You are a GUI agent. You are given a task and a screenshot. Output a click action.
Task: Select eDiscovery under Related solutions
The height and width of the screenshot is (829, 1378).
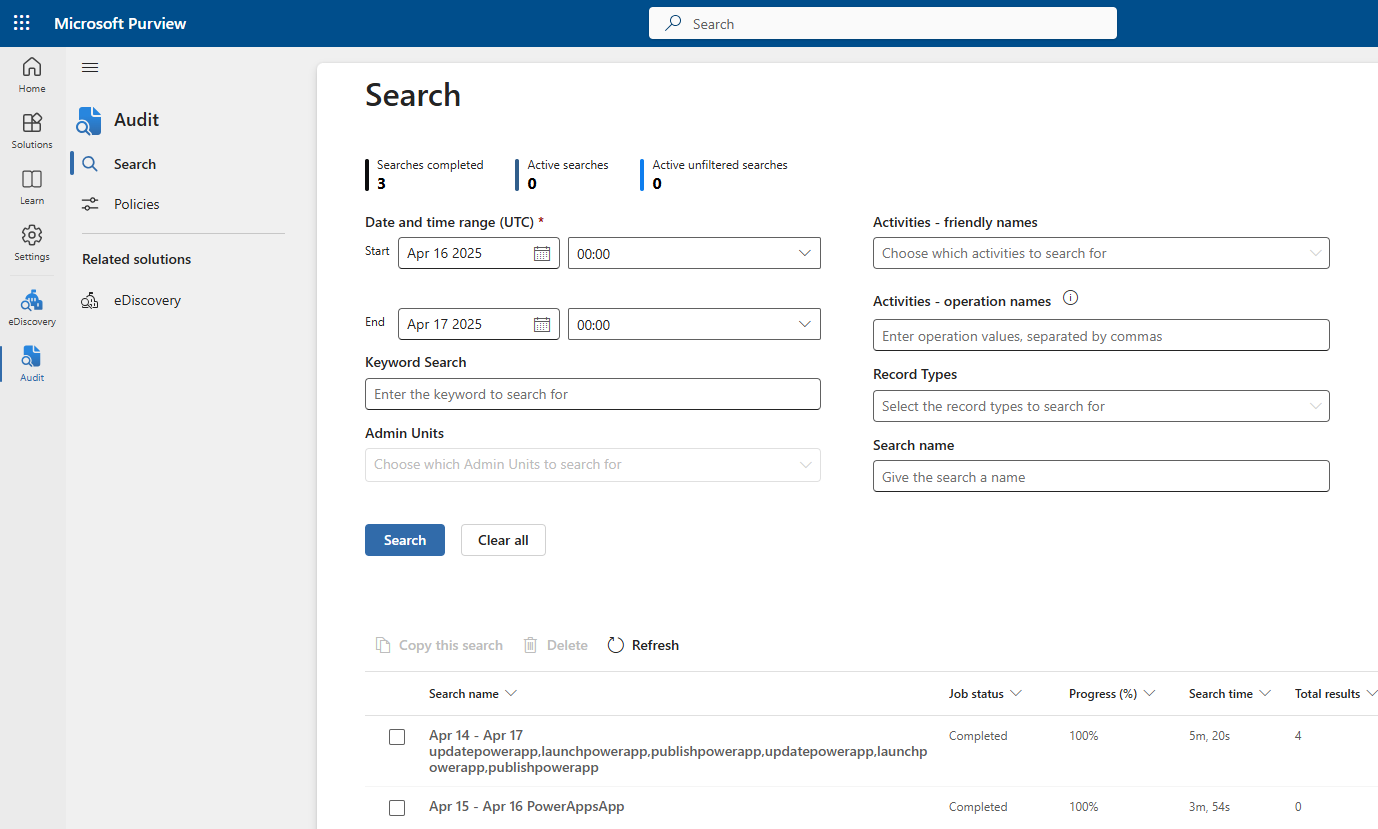coord(147,300)
